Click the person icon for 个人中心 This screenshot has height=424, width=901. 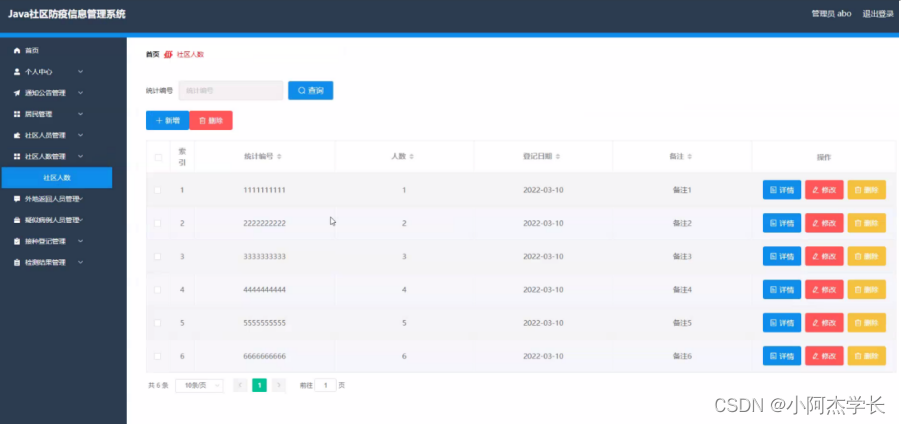click(x=17, y=72)
